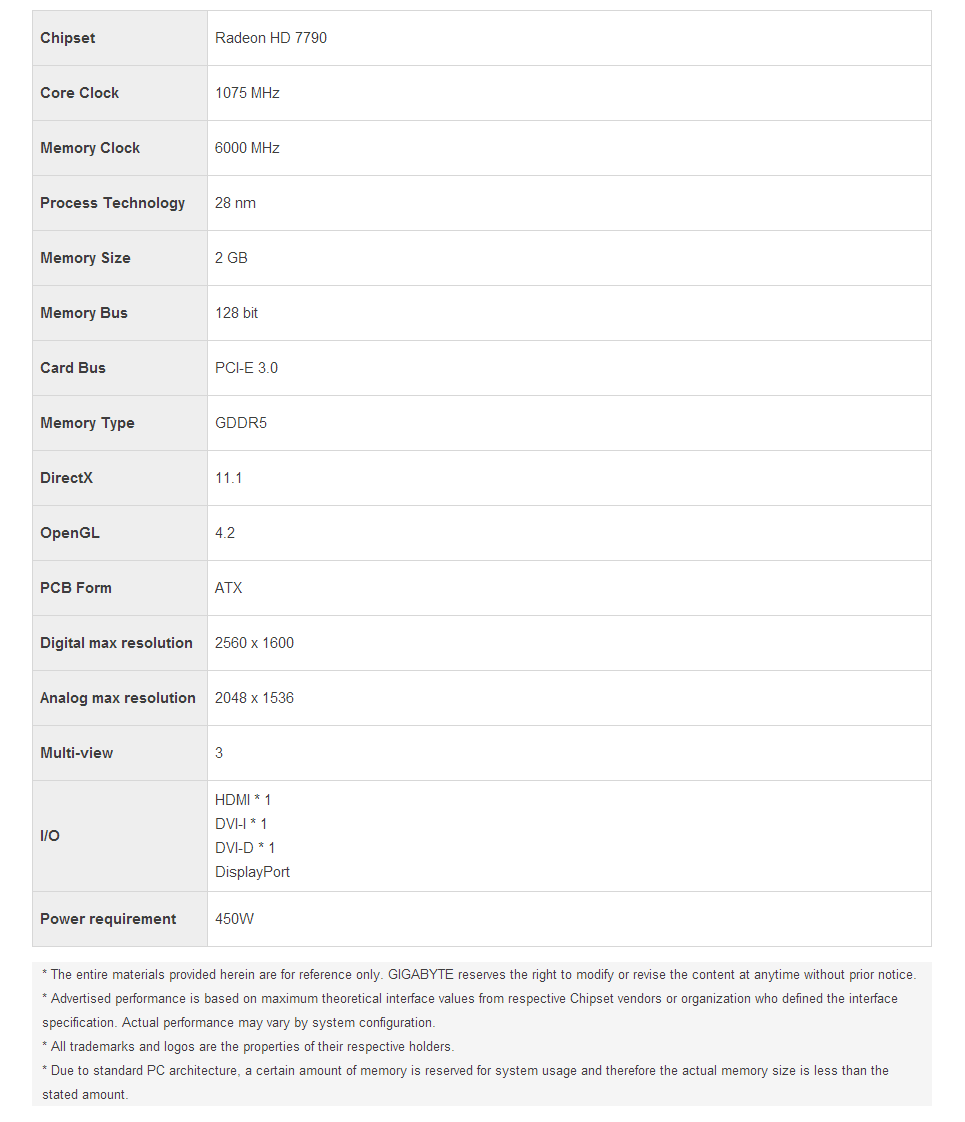Select the Process Technology label
965x1122 pixels.
pos(112,203)
